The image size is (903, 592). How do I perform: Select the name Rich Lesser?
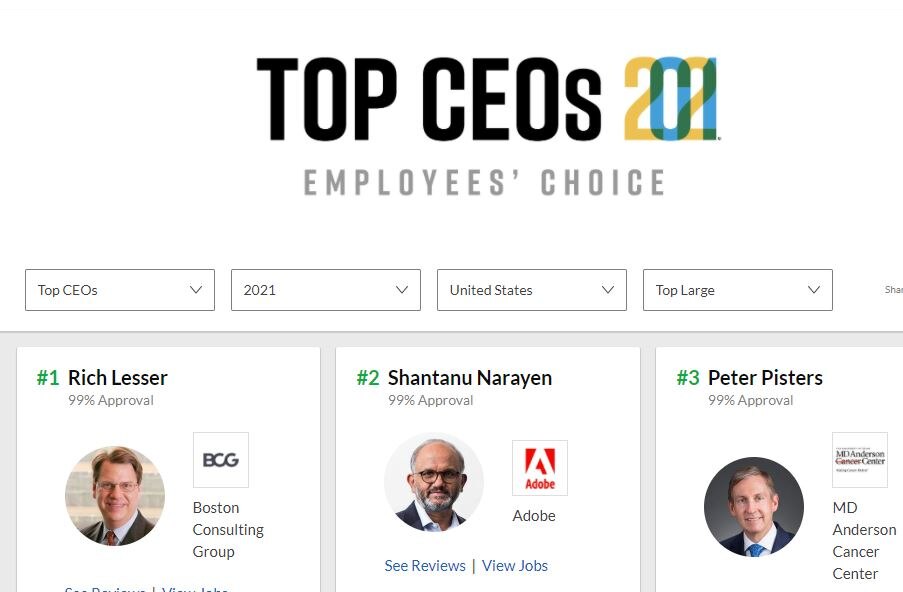click(x=117, y=378)
